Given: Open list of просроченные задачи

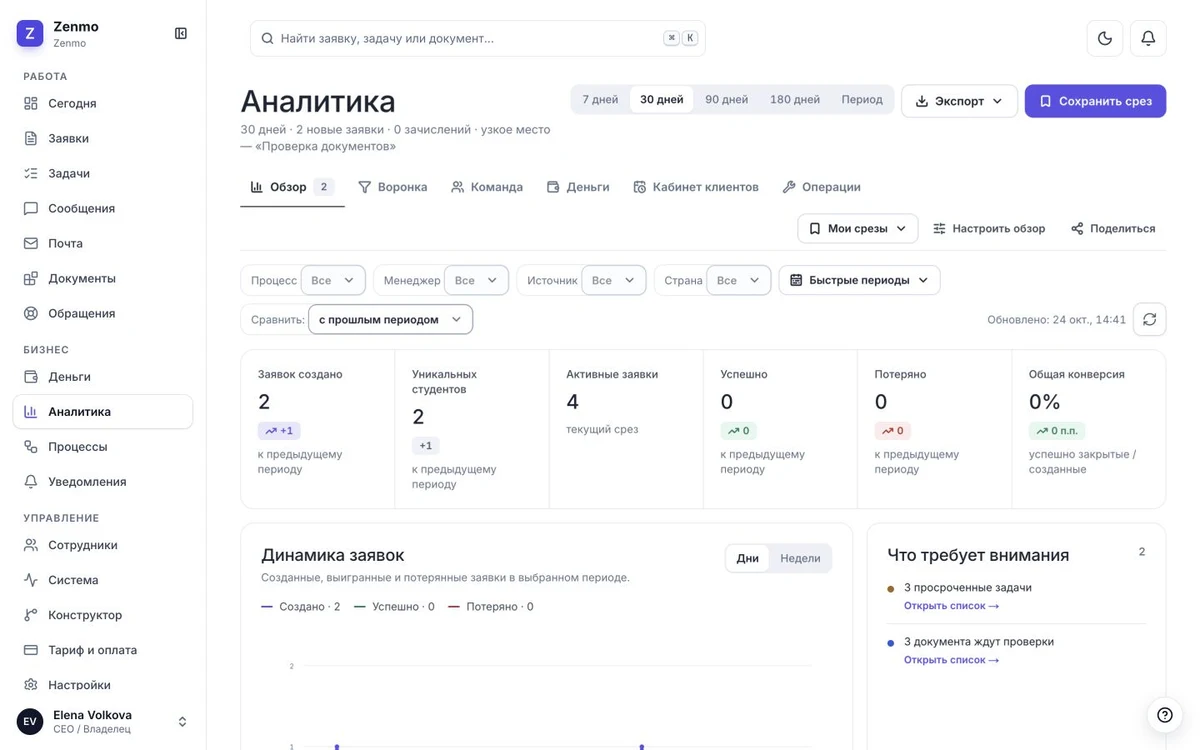Looking at the screenshot, I should 951,606.
